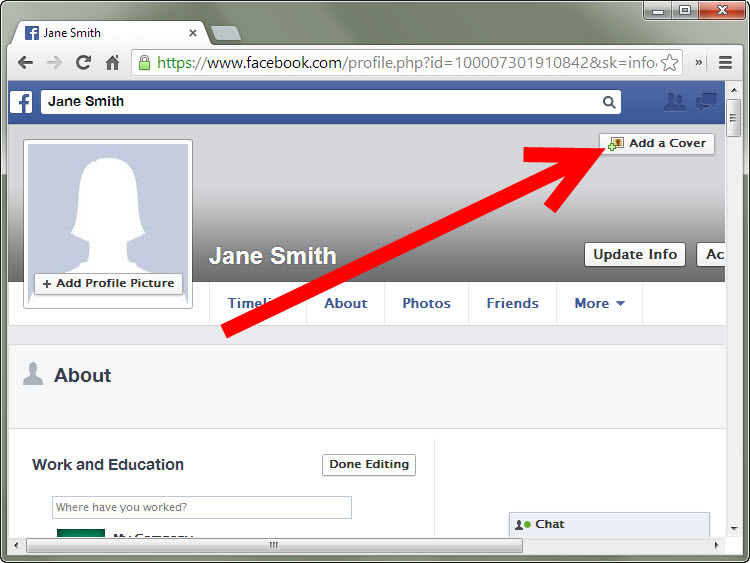Viewport: 750px width, 563px height.
Task: Open the Chat bar
Action: click(x=609, y=525)
